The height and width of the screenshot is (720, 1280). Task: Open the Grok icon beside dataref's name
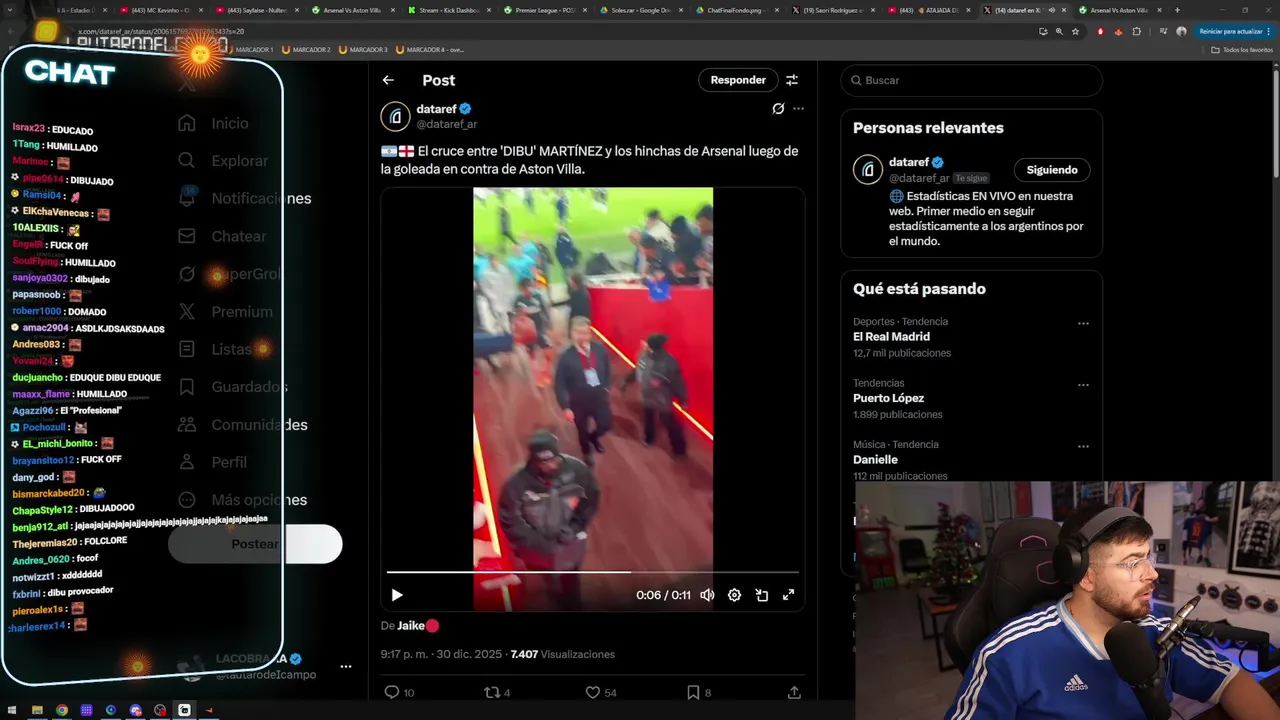[x=778, y=109]
